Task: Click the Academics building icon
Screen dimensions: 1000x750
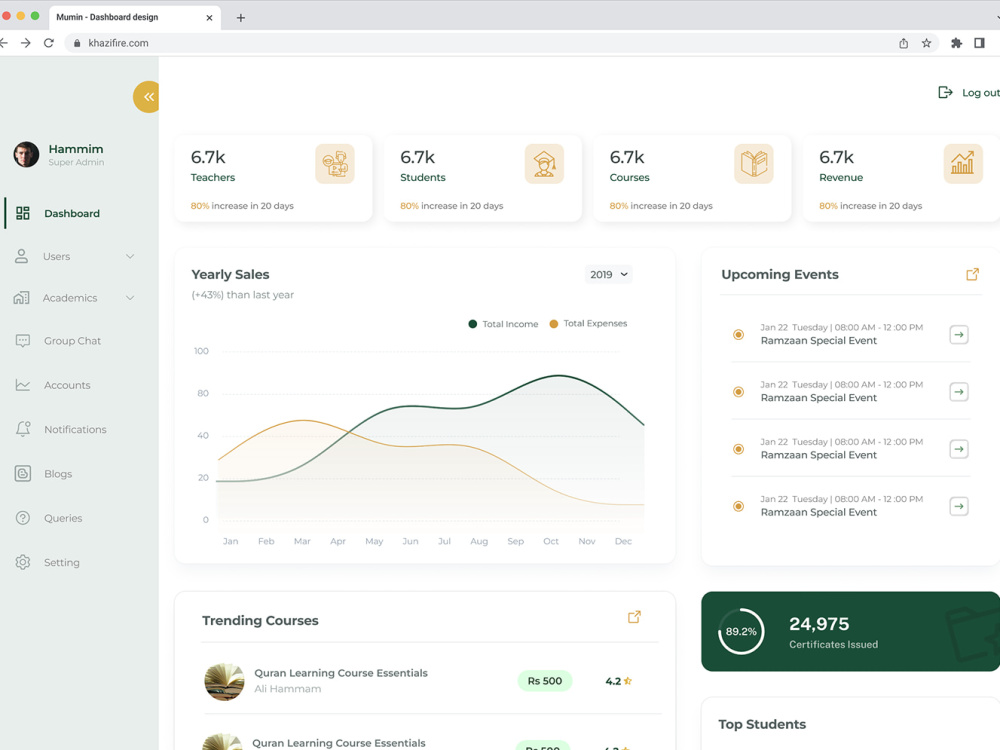Action: 22,298
